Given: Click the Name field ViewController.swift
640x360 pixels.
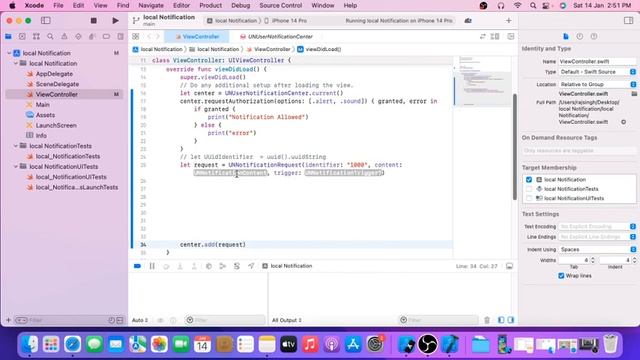Looking at the screenshot, I should click(x=597, y=61).
